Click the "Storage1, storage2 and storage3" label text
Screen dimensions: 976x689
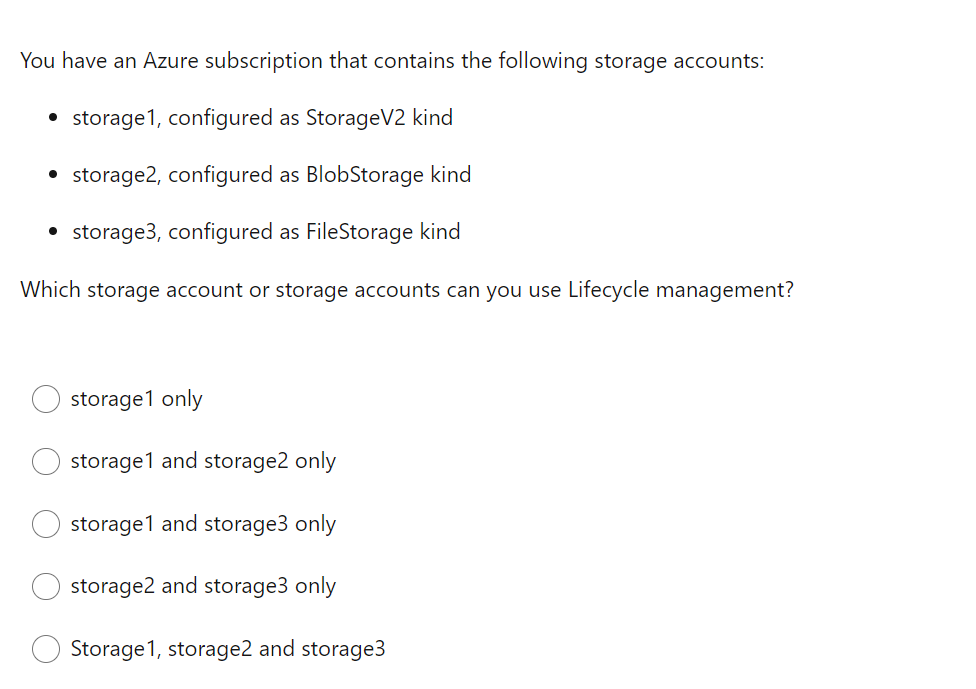228,649
